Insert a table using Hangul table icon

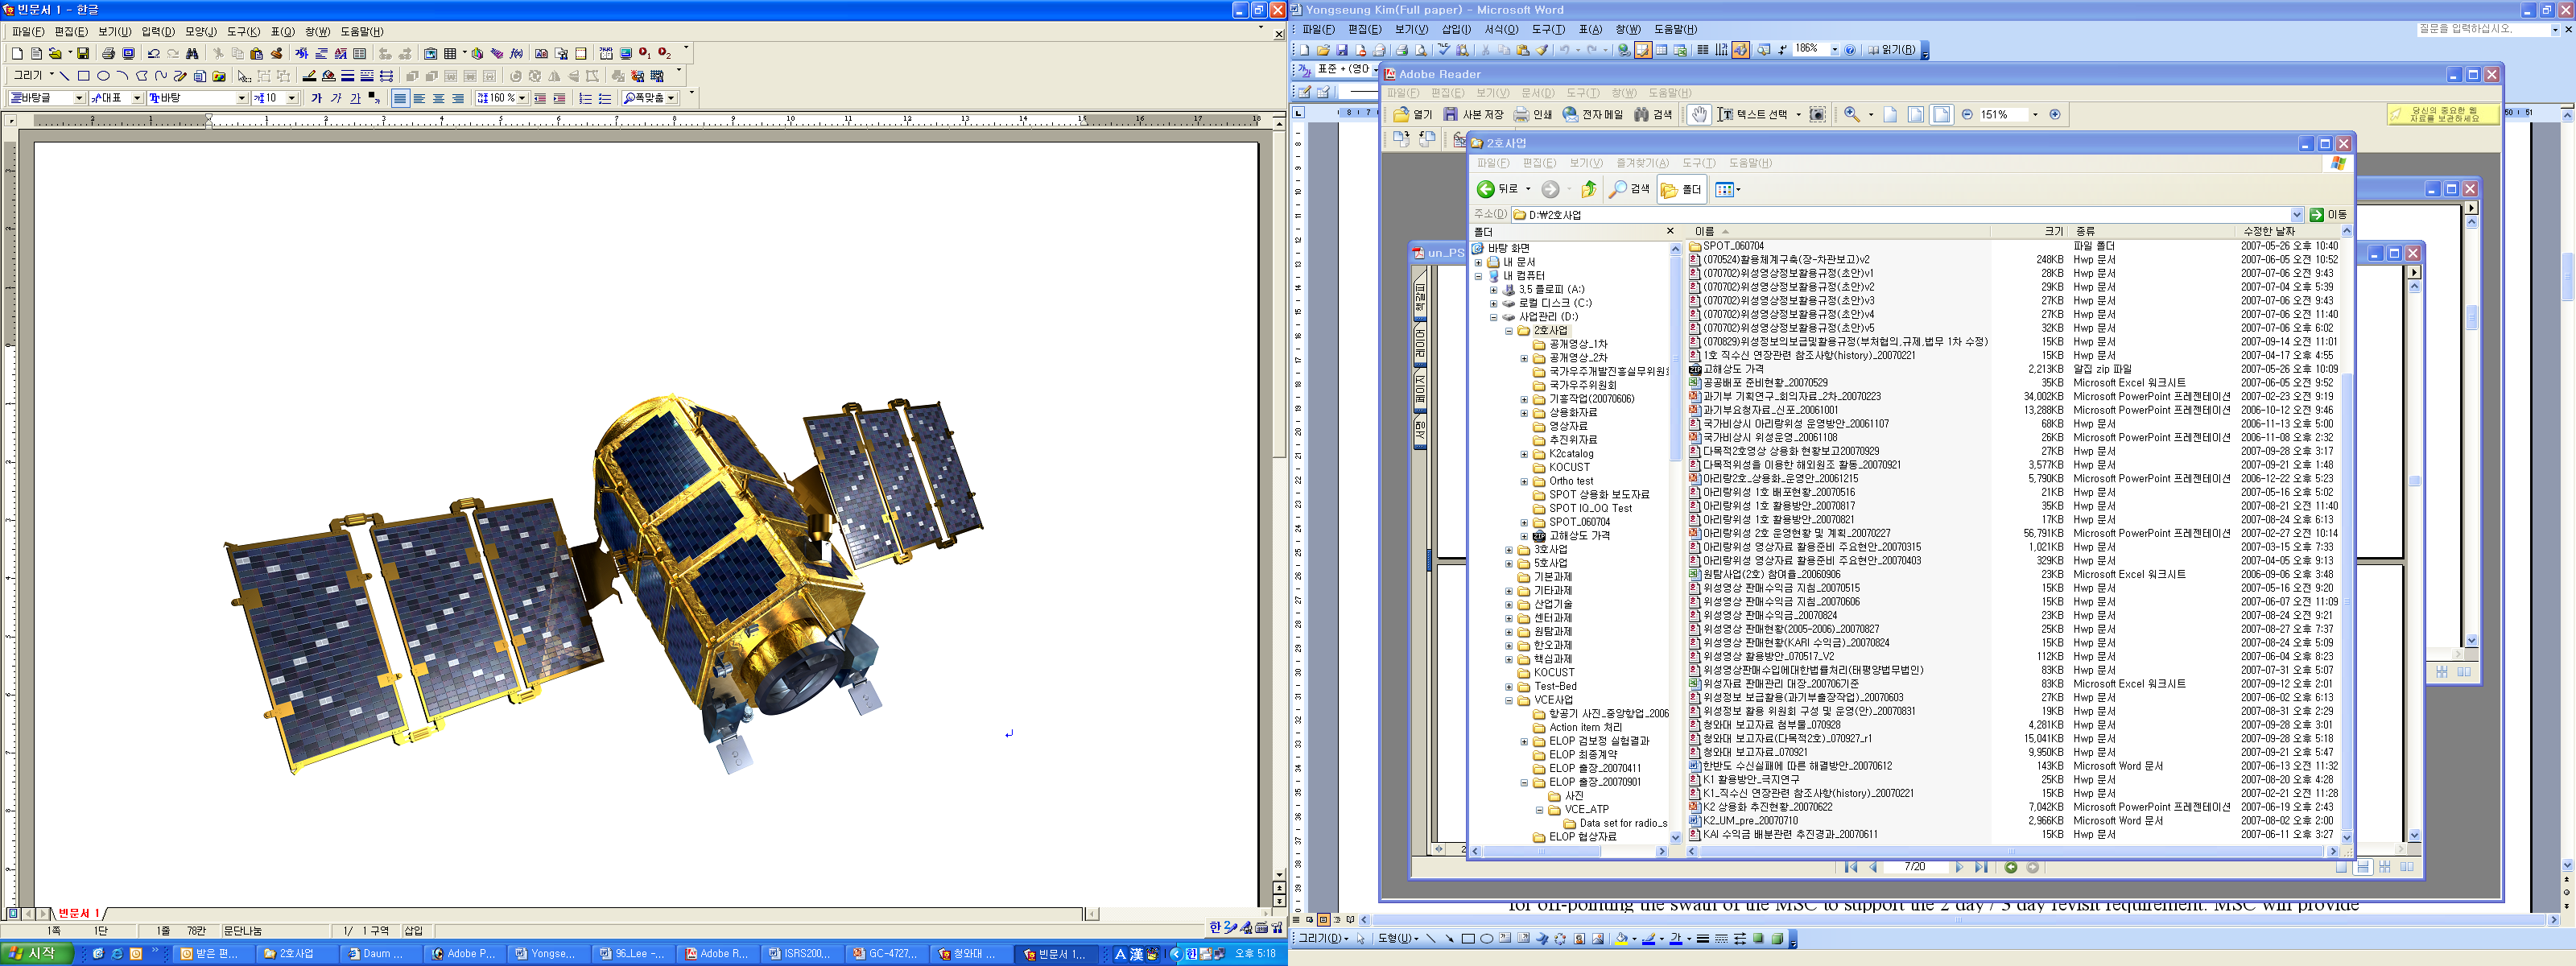coord(450,54)
